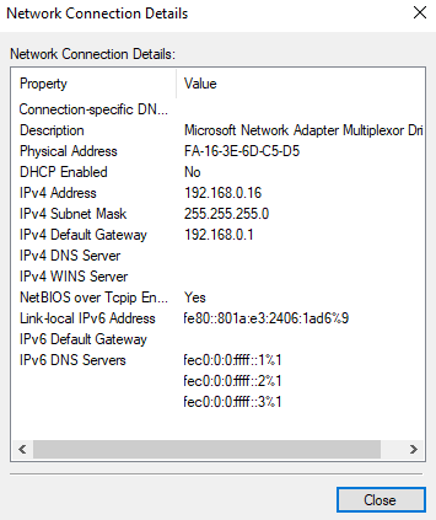Select the IPv4 DNS Server row
The height and width of the screenshot is (520, 436).
[x=218, y=256]
